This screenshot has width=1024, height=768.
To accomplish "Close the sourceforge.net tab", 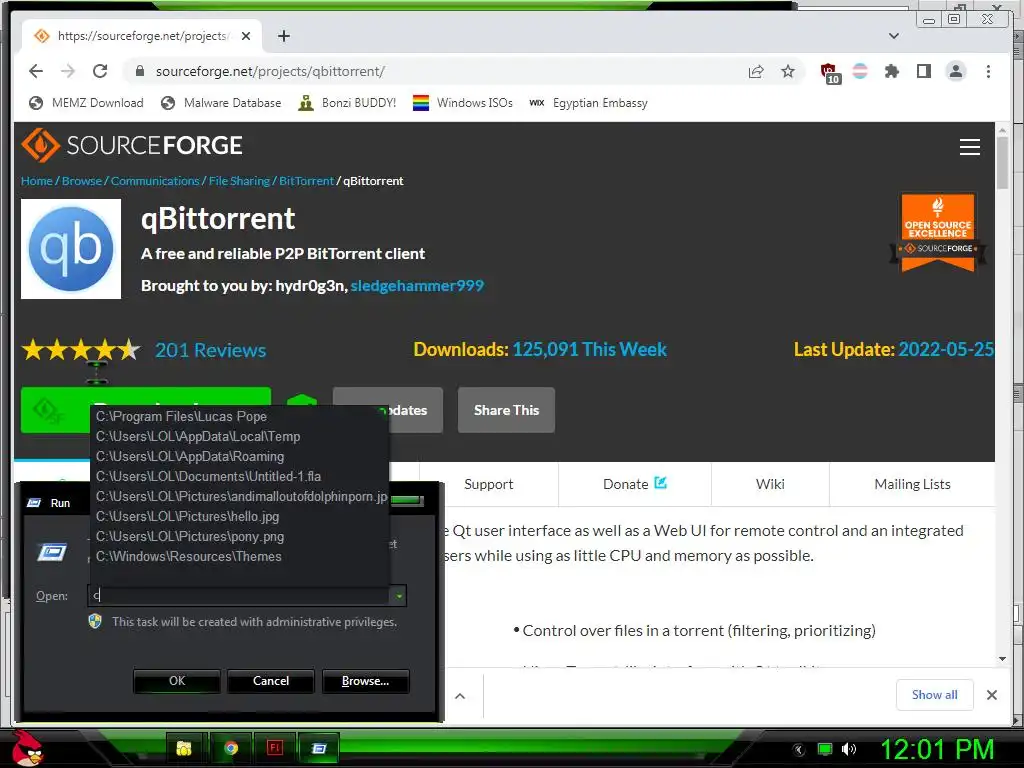I will (246, 36).
